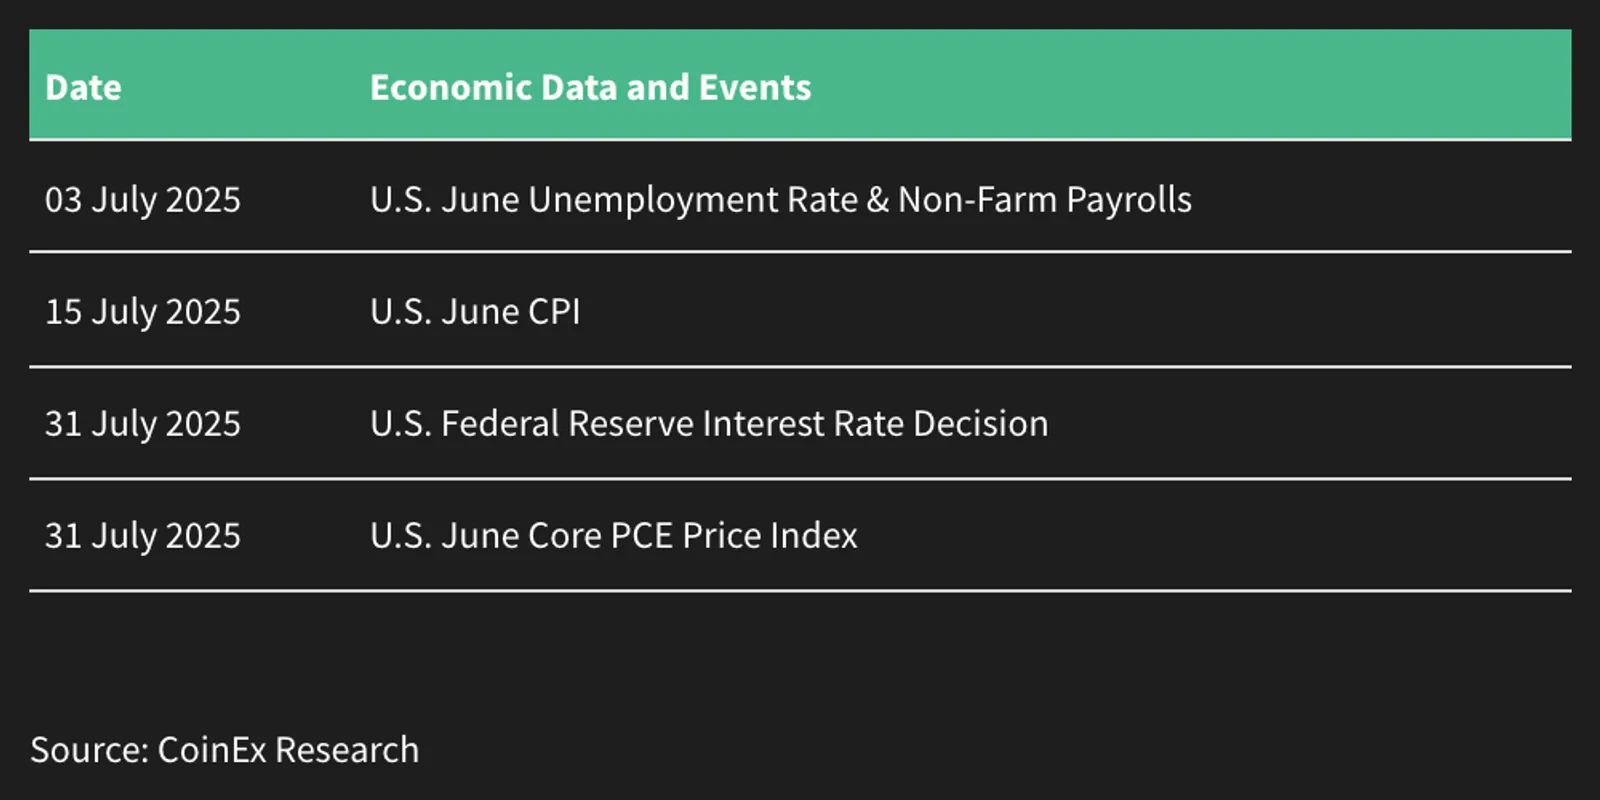Click Federal Reserve text in third row
The width and height of the screenshot is (1600, 800).
(x=567, y=424)
